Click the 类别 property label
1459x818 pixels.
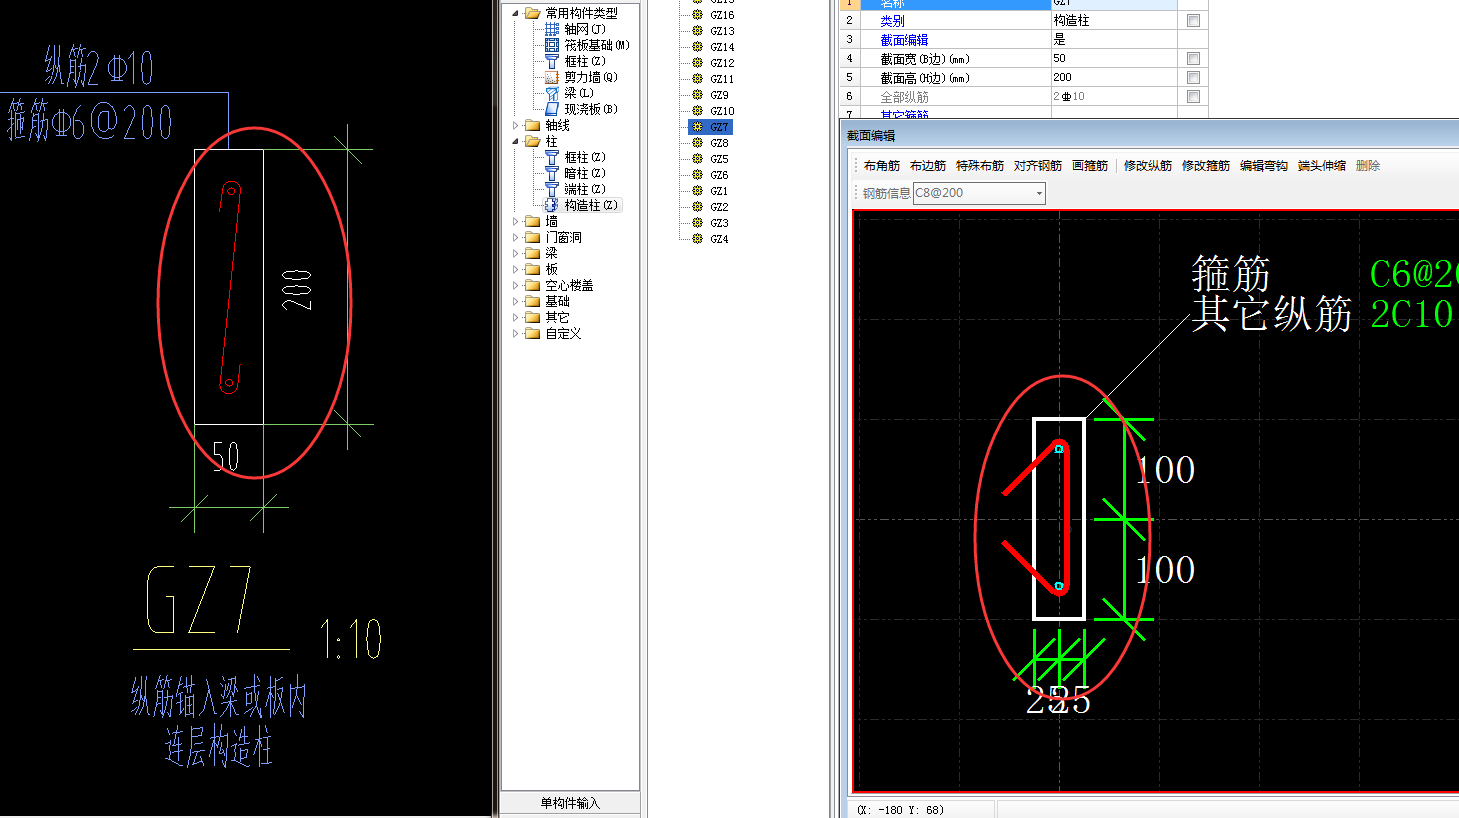click(x=892, y=21)
